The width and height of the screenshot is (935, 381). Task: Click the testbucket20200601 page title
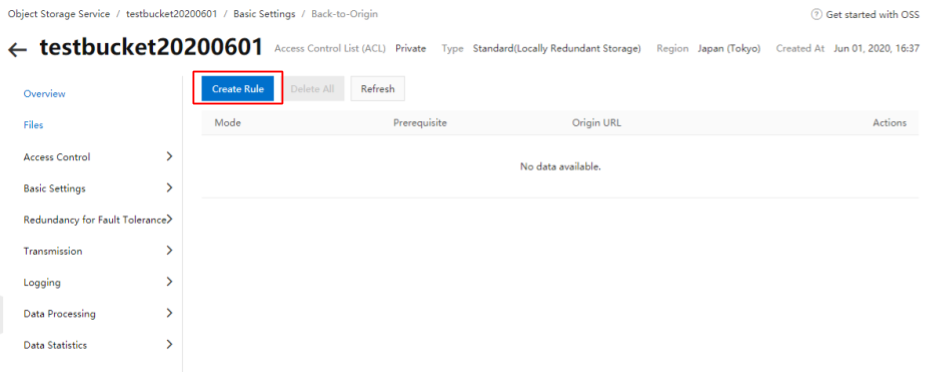tap(151, 48)
